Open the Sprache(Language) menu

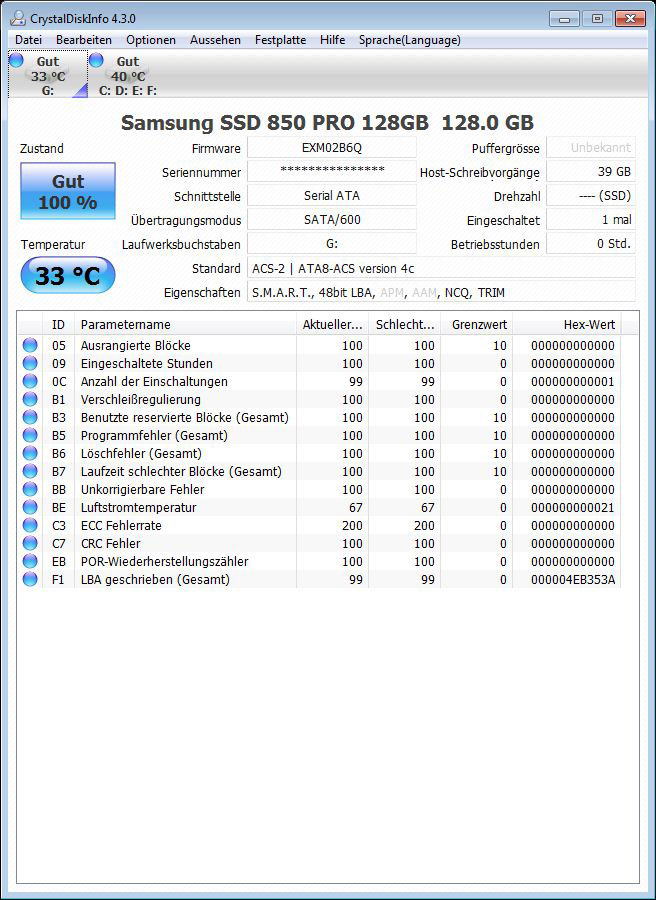(410, 40)
